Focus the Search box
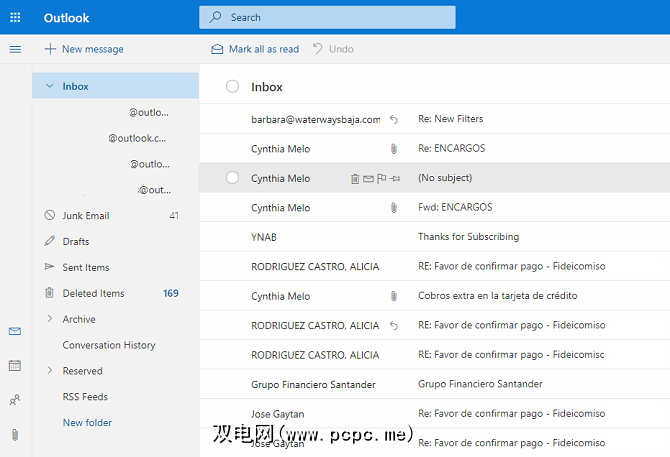The width and height of the screenshot is (670, 457). point(330,17)
